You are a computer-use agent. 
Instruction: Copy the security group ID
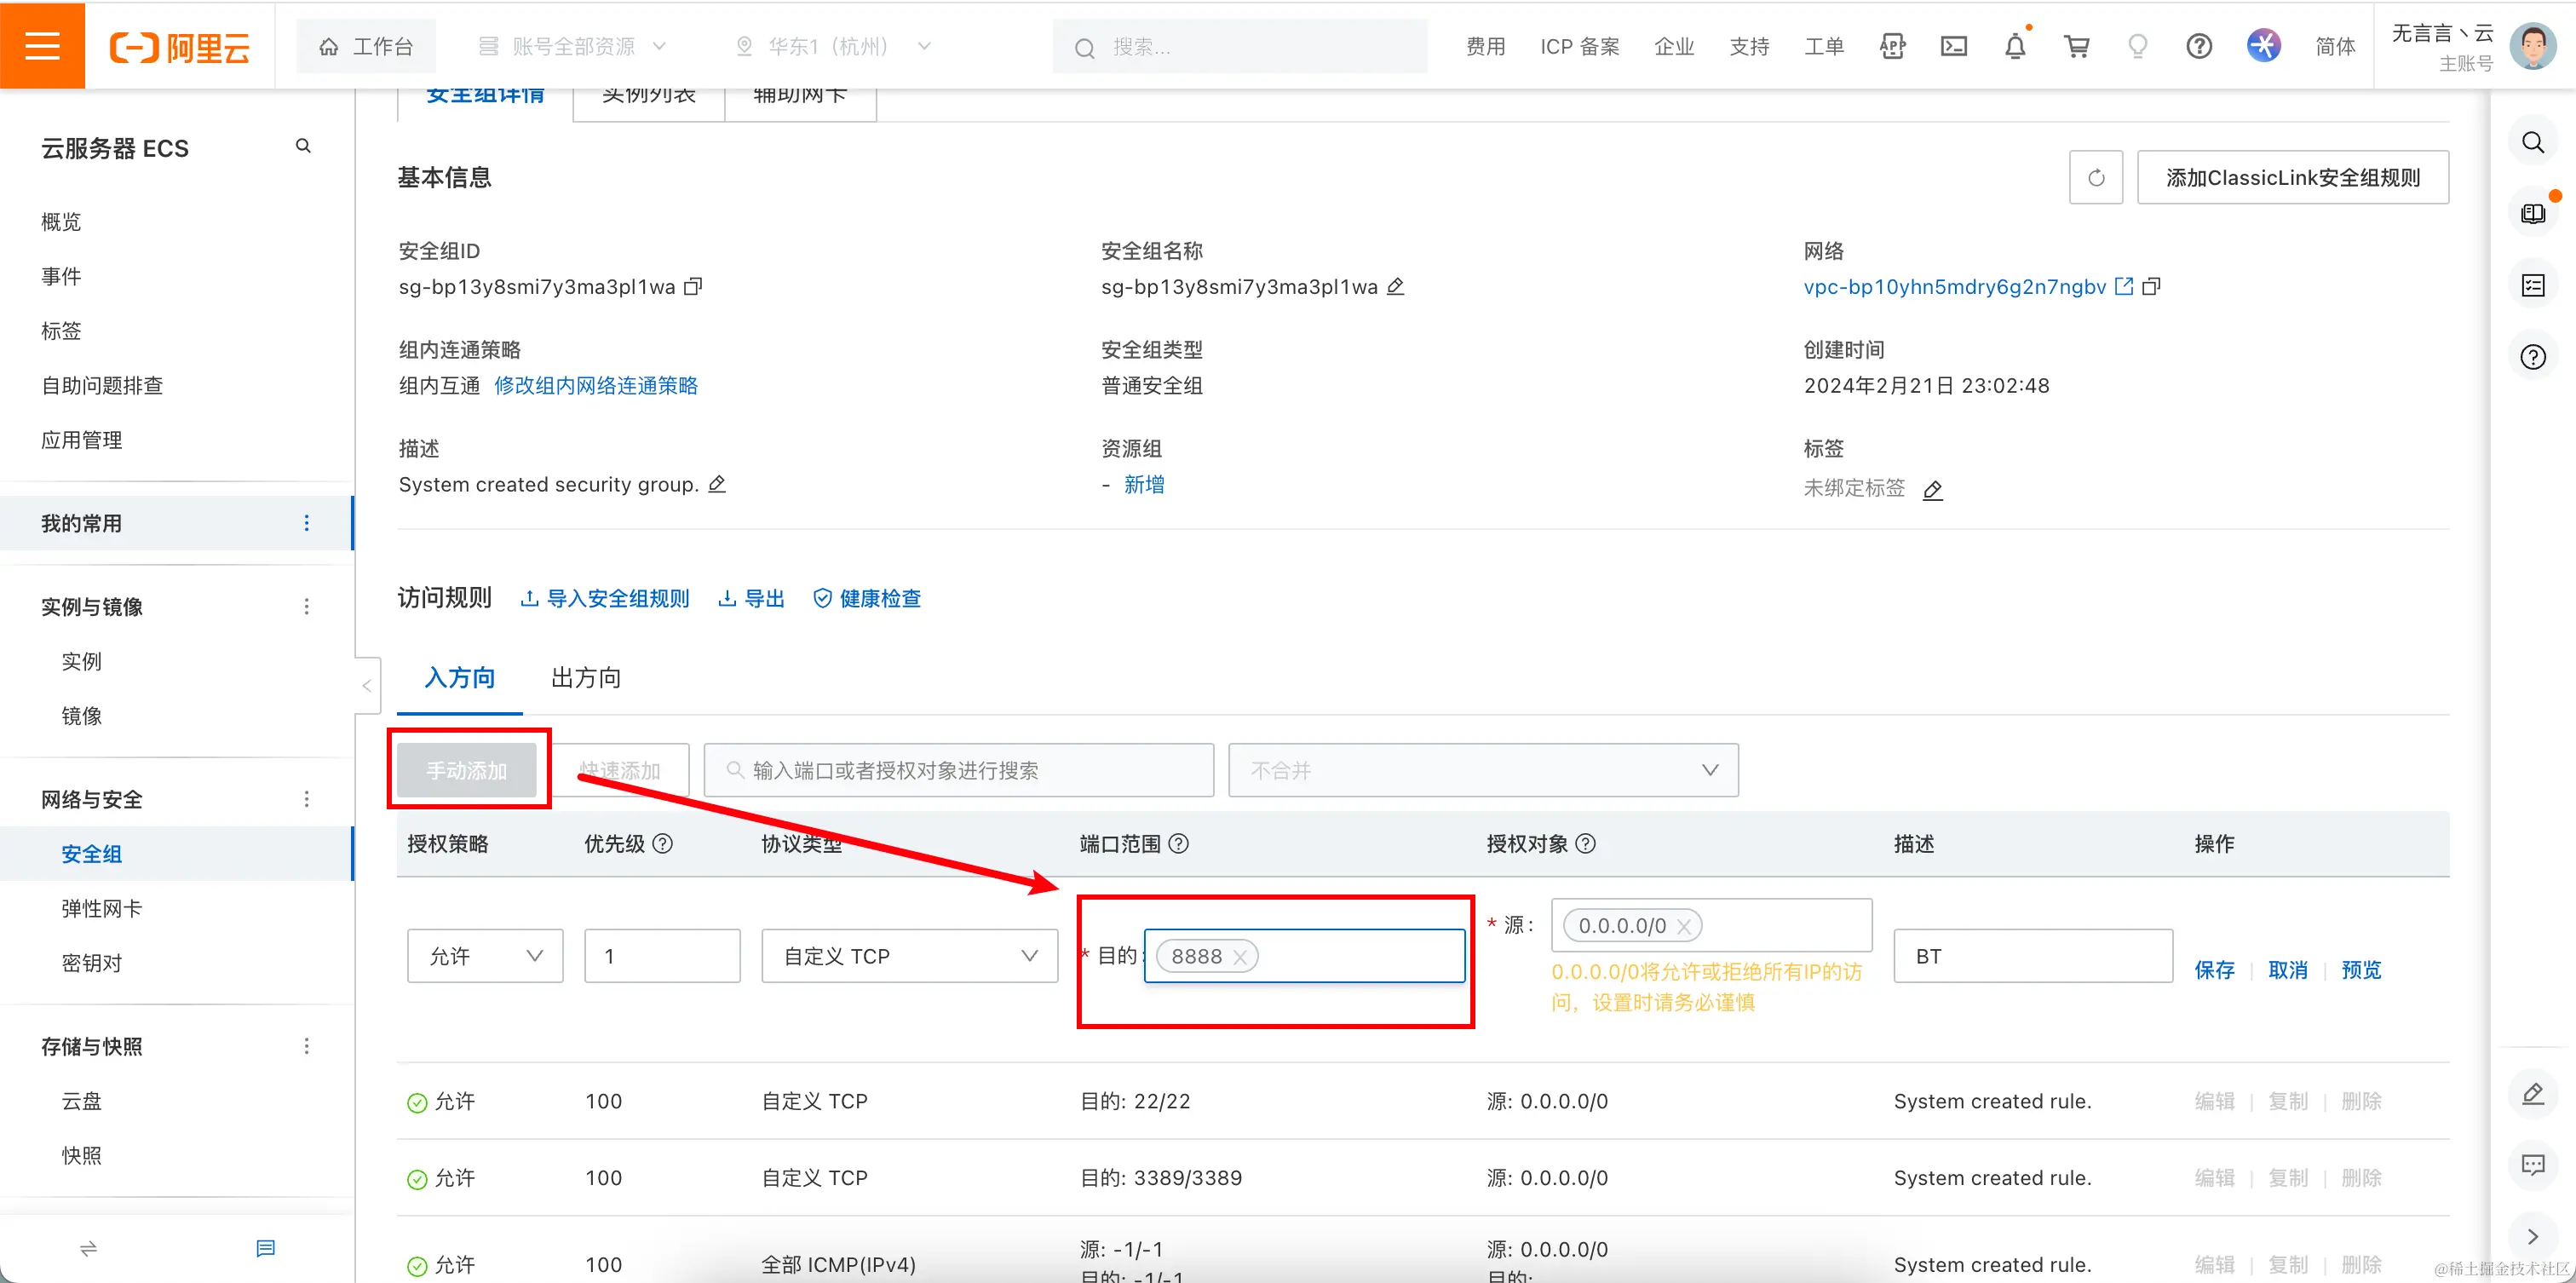693,287
